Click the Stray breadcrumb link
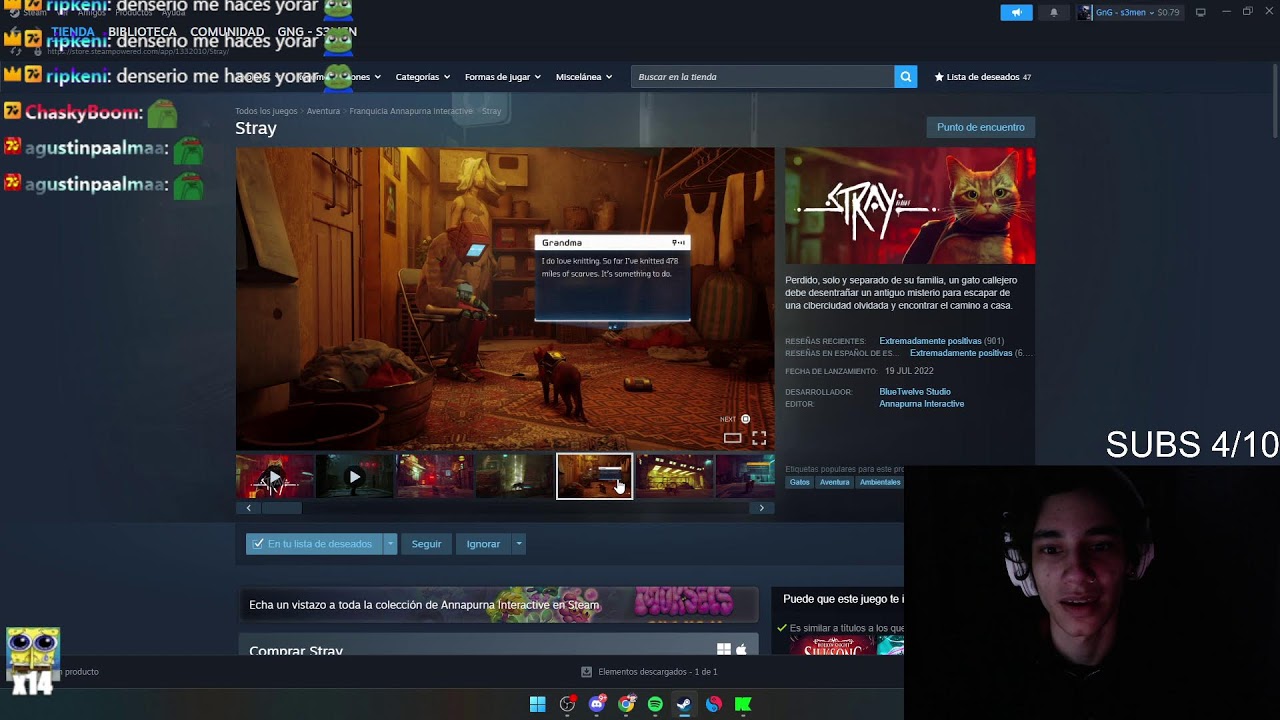This screenshot has width=1280, height=720. point(491,111)
